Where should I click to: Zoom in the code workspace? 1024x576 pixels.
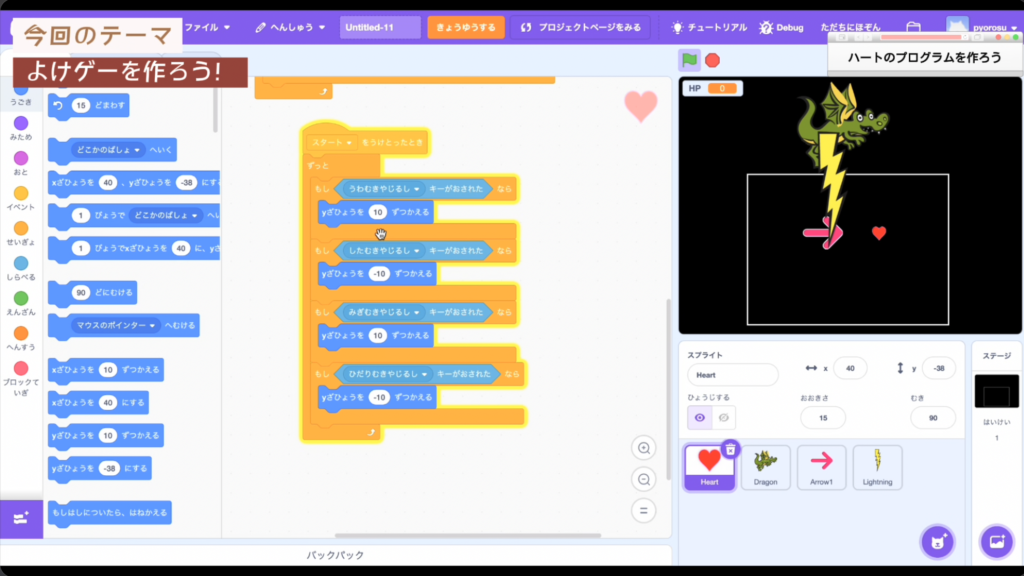(644, 448)
